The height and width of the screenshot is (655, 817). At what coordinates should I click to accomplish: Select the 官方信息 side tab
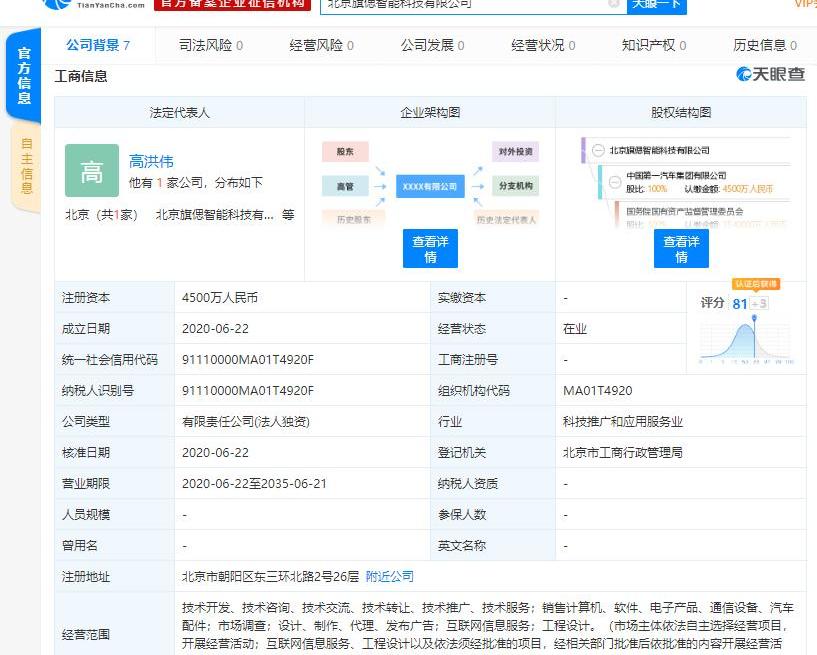coord(24,76)
